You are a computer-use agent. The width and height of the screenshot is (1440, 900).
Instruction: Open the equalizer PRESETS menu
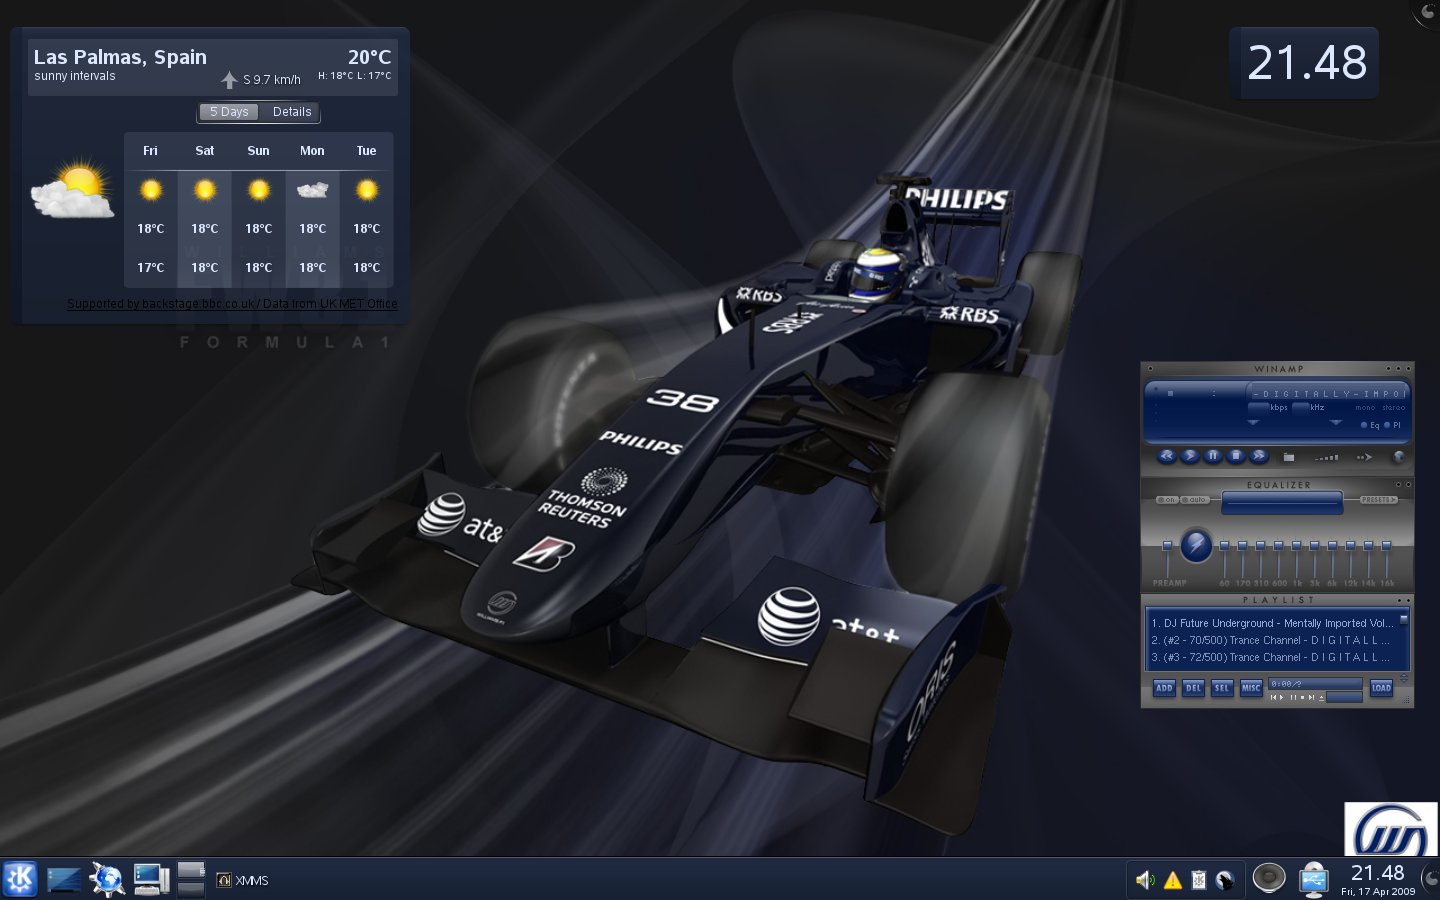1378,500
